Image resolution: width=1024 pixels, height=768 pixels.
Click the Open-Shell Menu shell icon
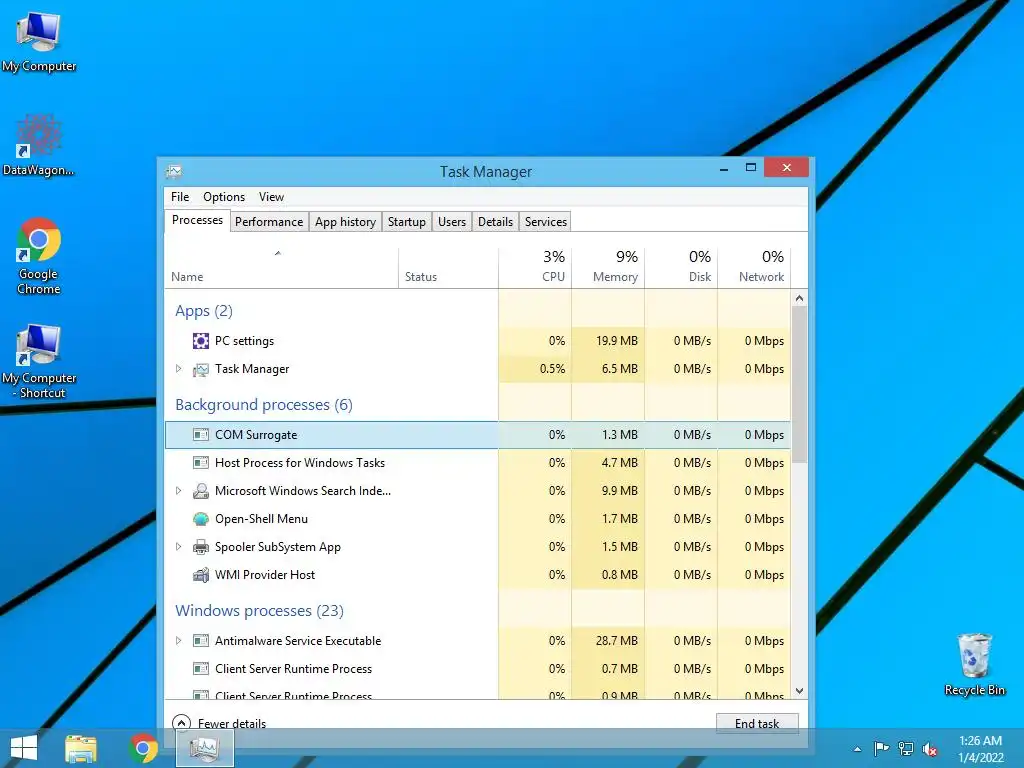click(200, 519)
